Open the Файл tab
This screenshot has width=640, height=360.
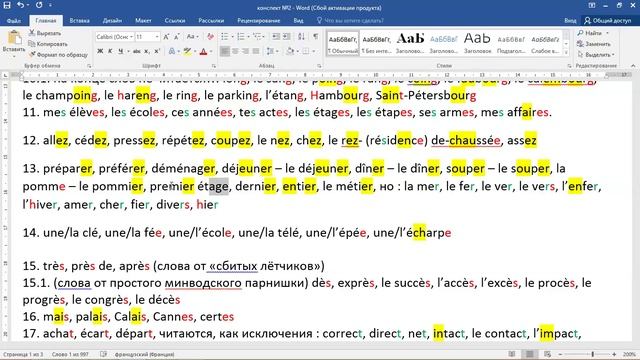point(13,20)
